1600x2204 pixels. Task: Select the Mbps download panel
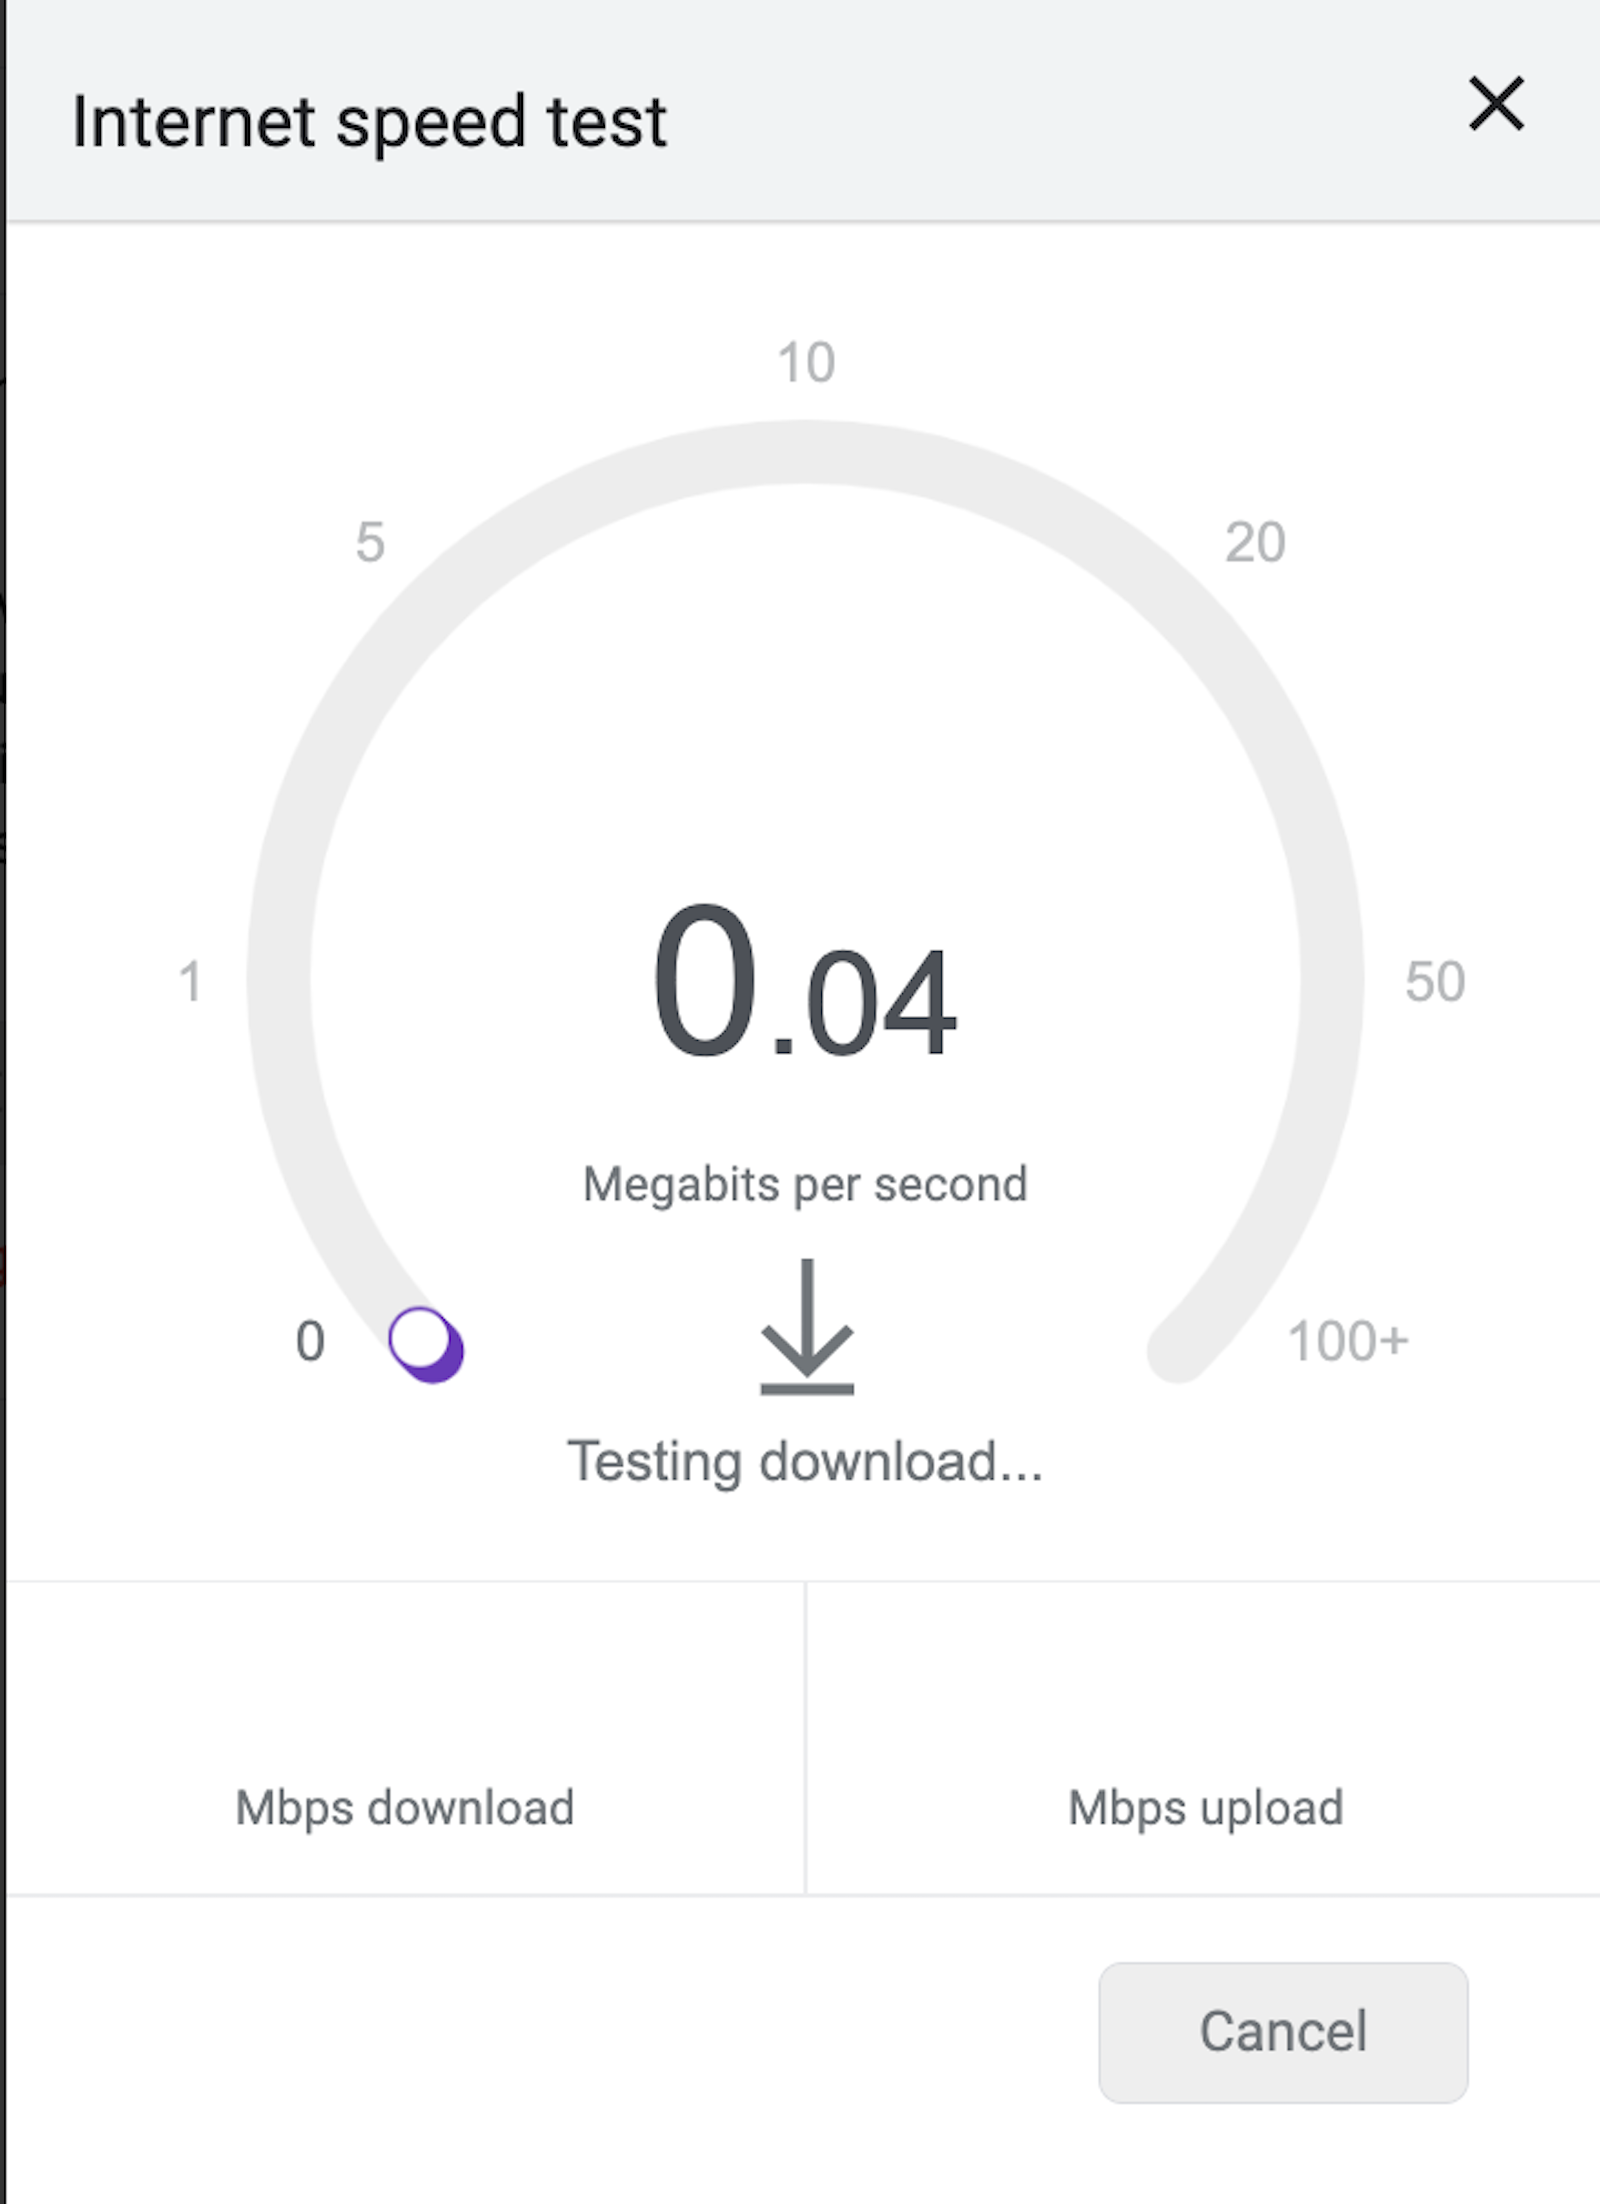402,1807
